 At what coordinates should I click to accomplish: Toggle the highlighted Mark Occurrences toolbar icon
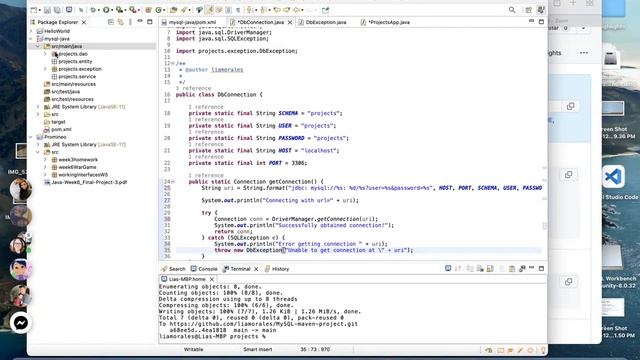pos(209,10)
